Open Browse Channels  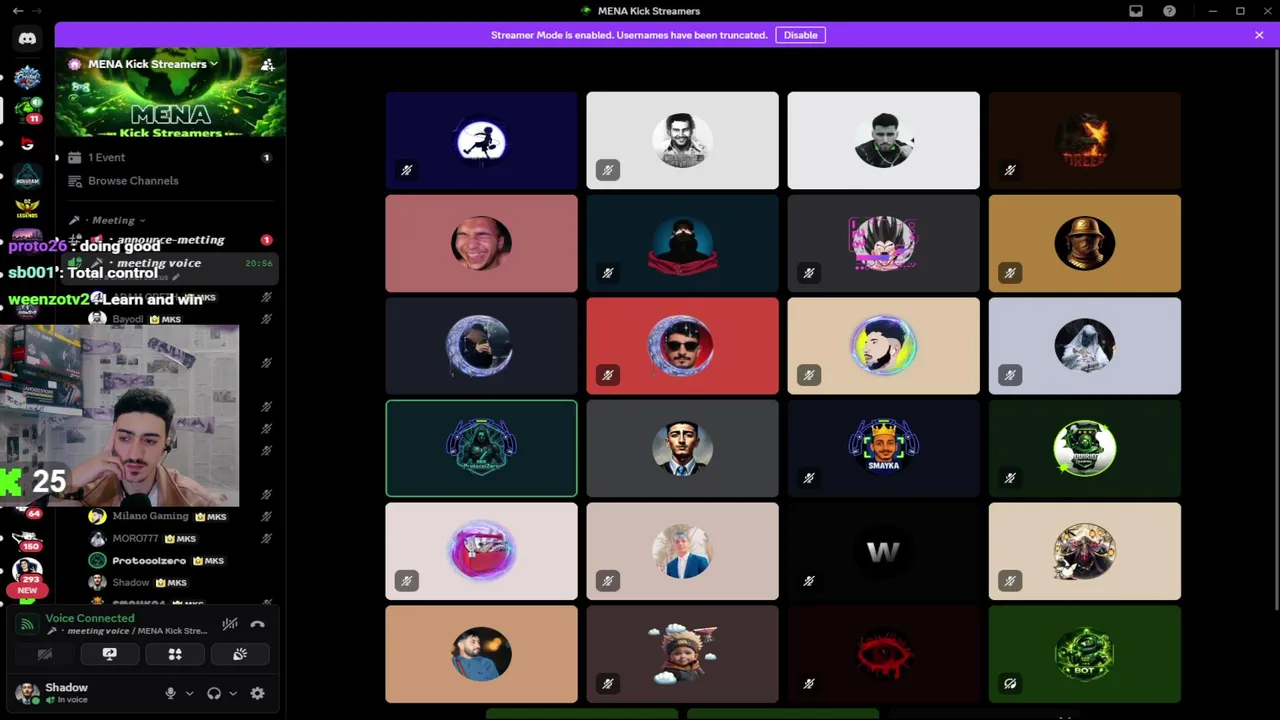(x=170, y=181)
